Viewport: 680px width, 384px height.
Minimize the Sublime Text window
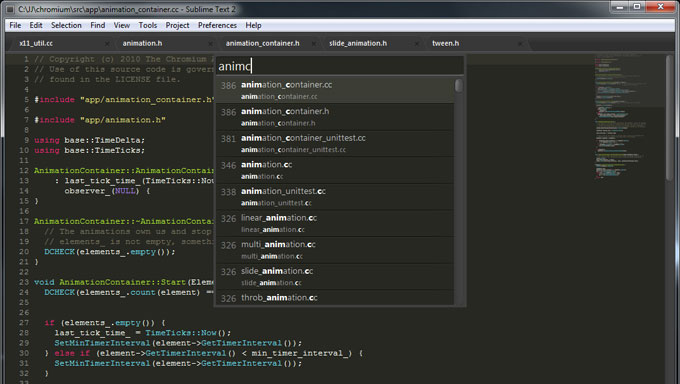(x=620, y=7)
